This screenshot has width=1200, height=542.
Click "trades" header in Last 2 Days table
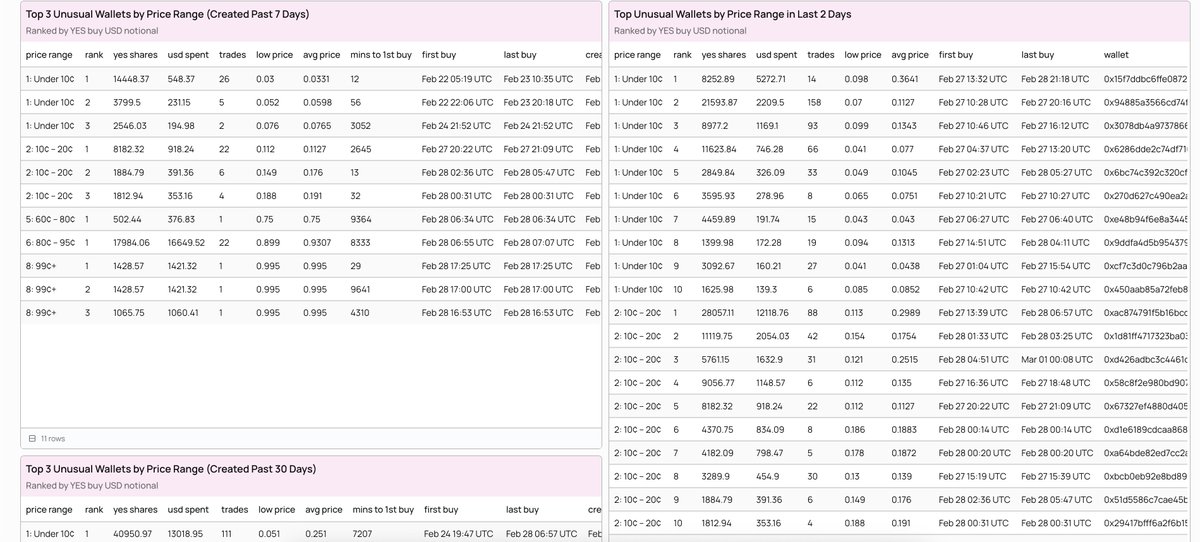[x=820, y=54]
